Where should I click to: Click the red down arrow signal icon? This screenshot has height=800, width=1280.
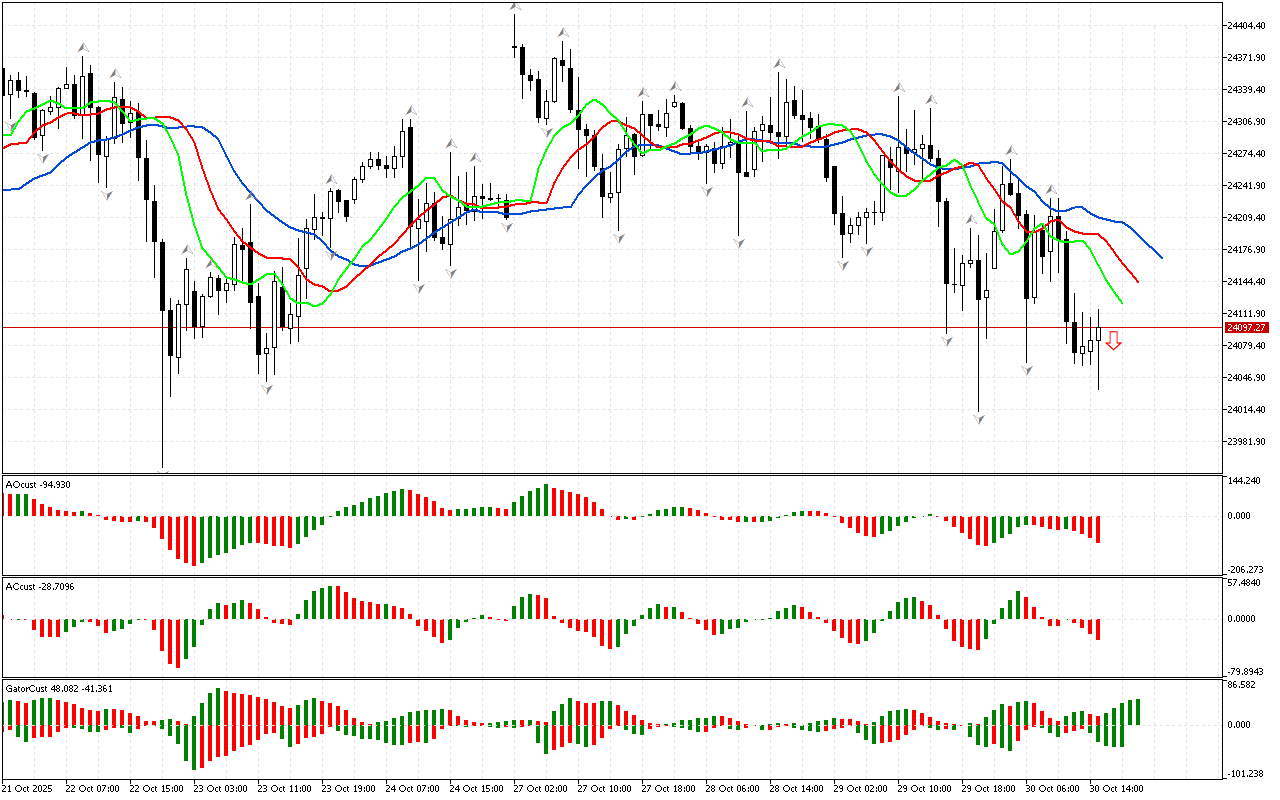click(1113, 341)
